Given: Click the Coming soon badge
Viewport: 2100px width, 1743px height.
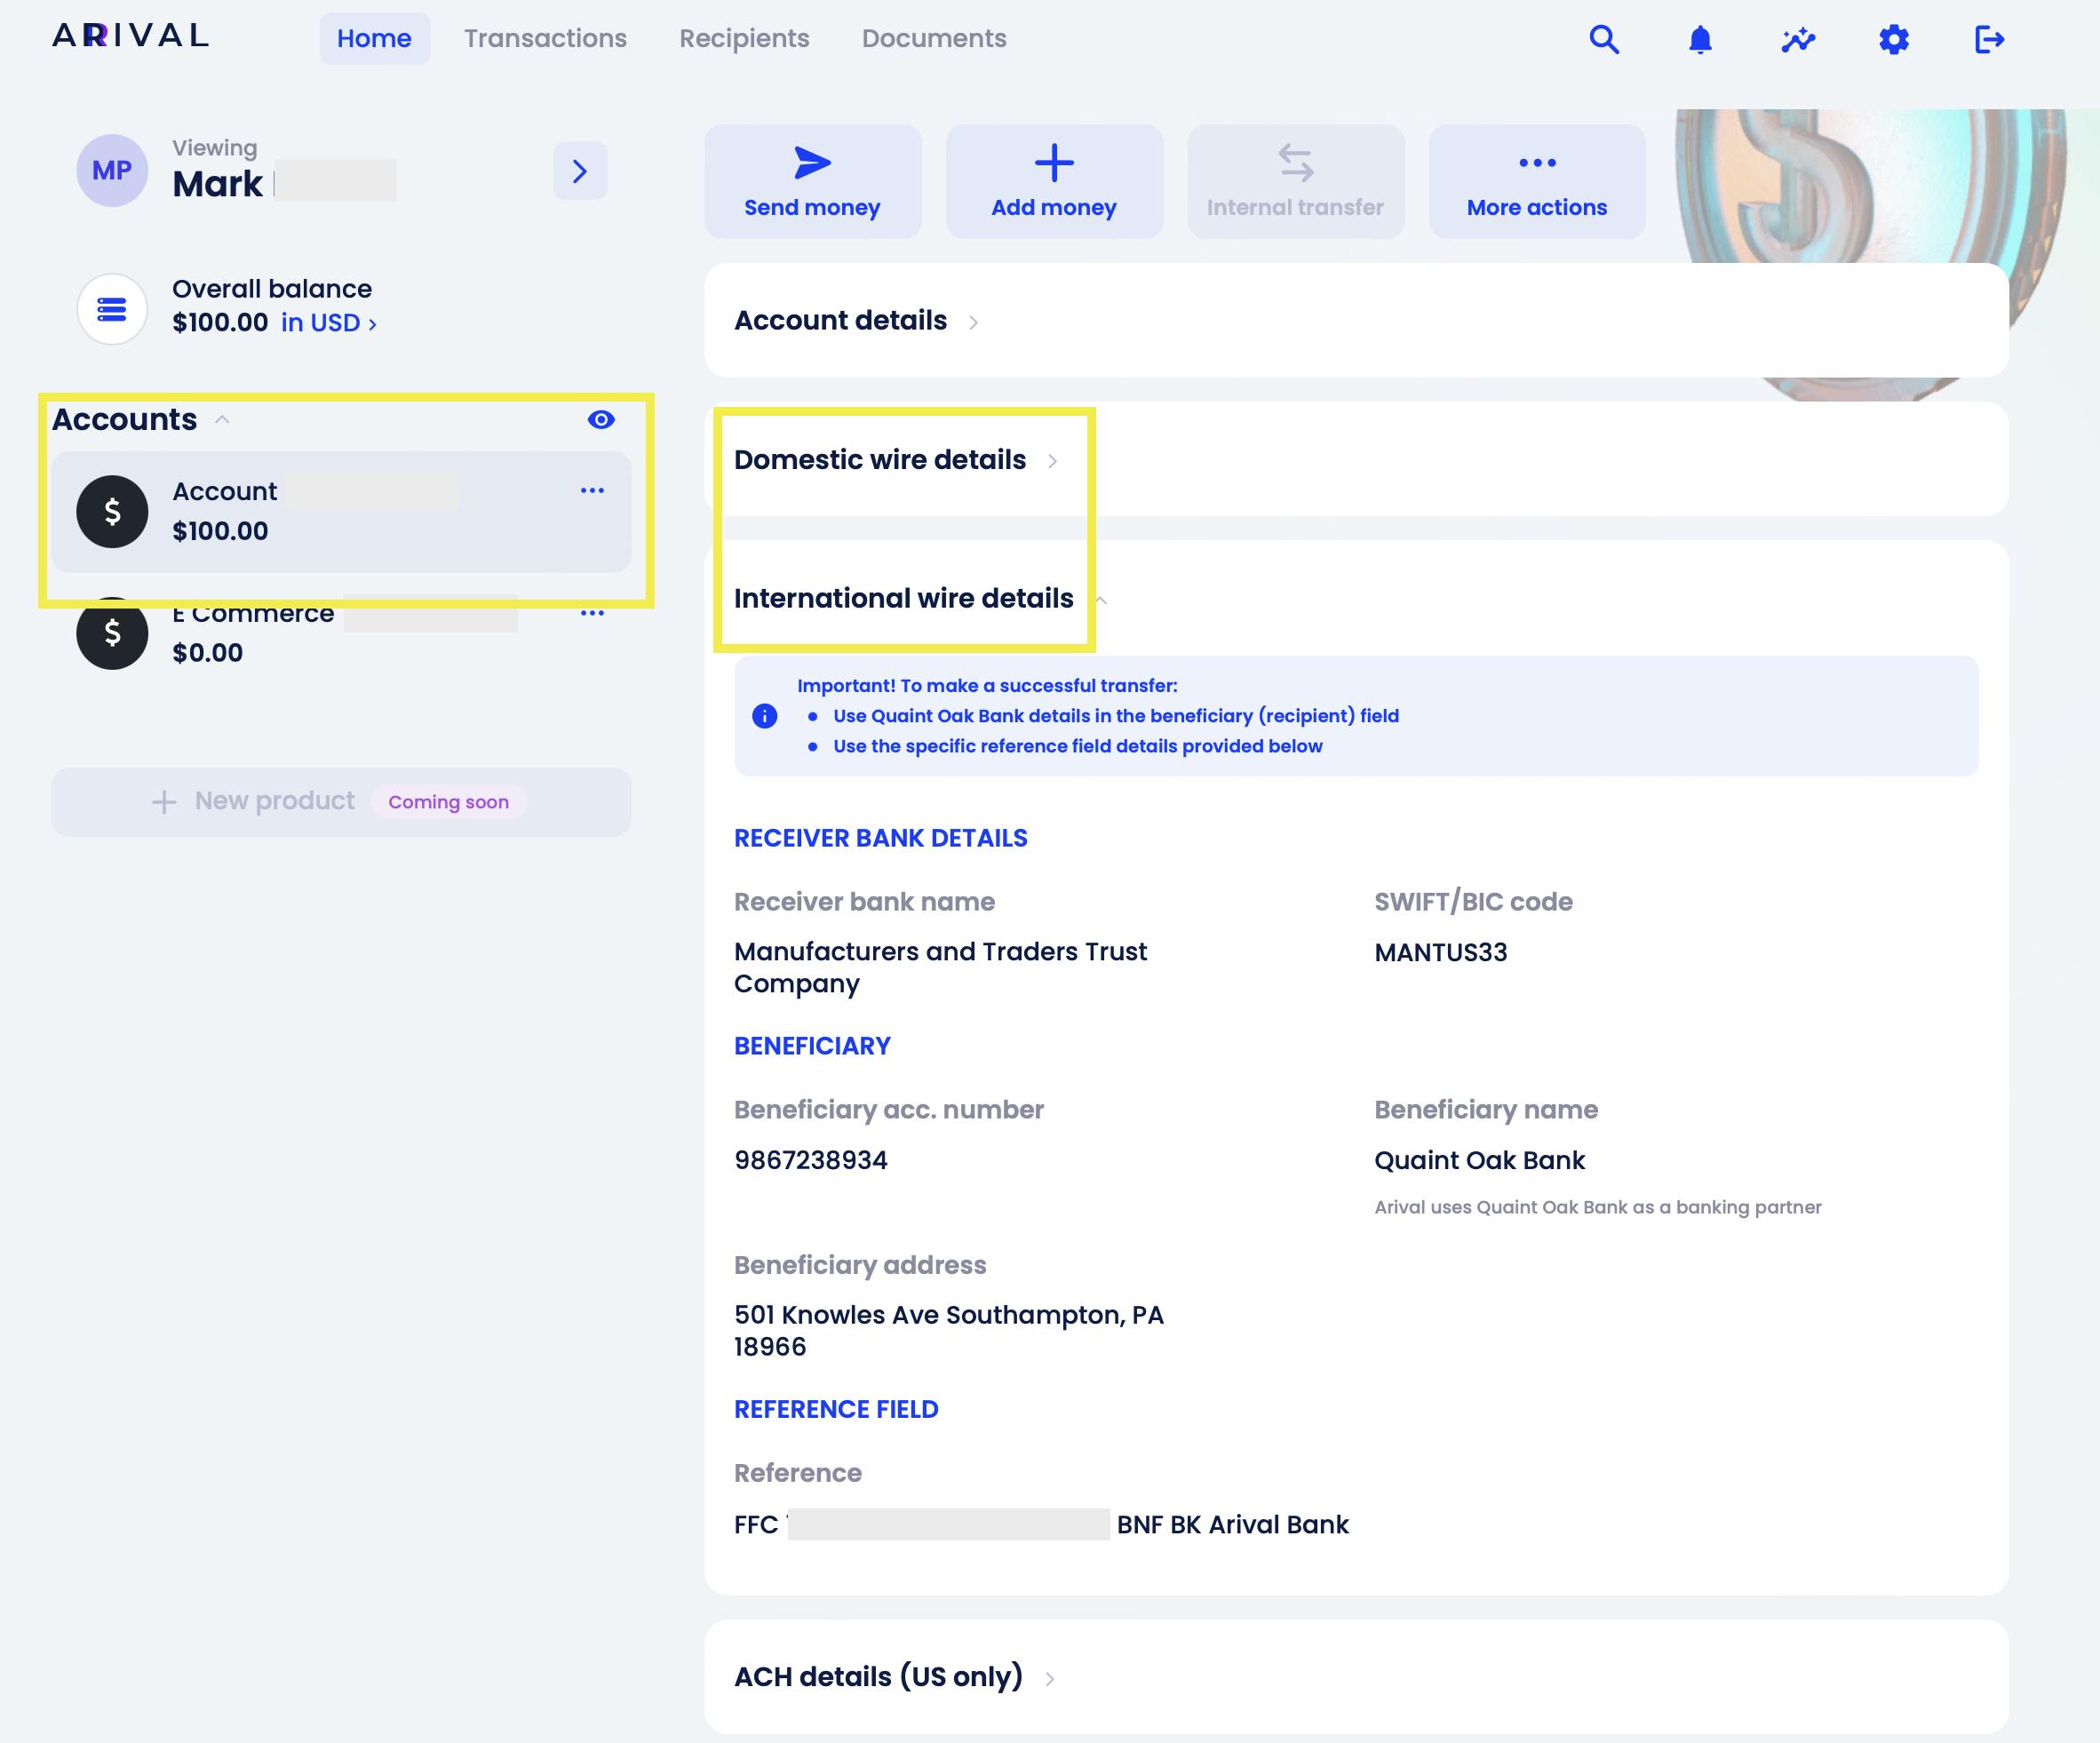Looking at the screenshot, I should click(448, 802).
